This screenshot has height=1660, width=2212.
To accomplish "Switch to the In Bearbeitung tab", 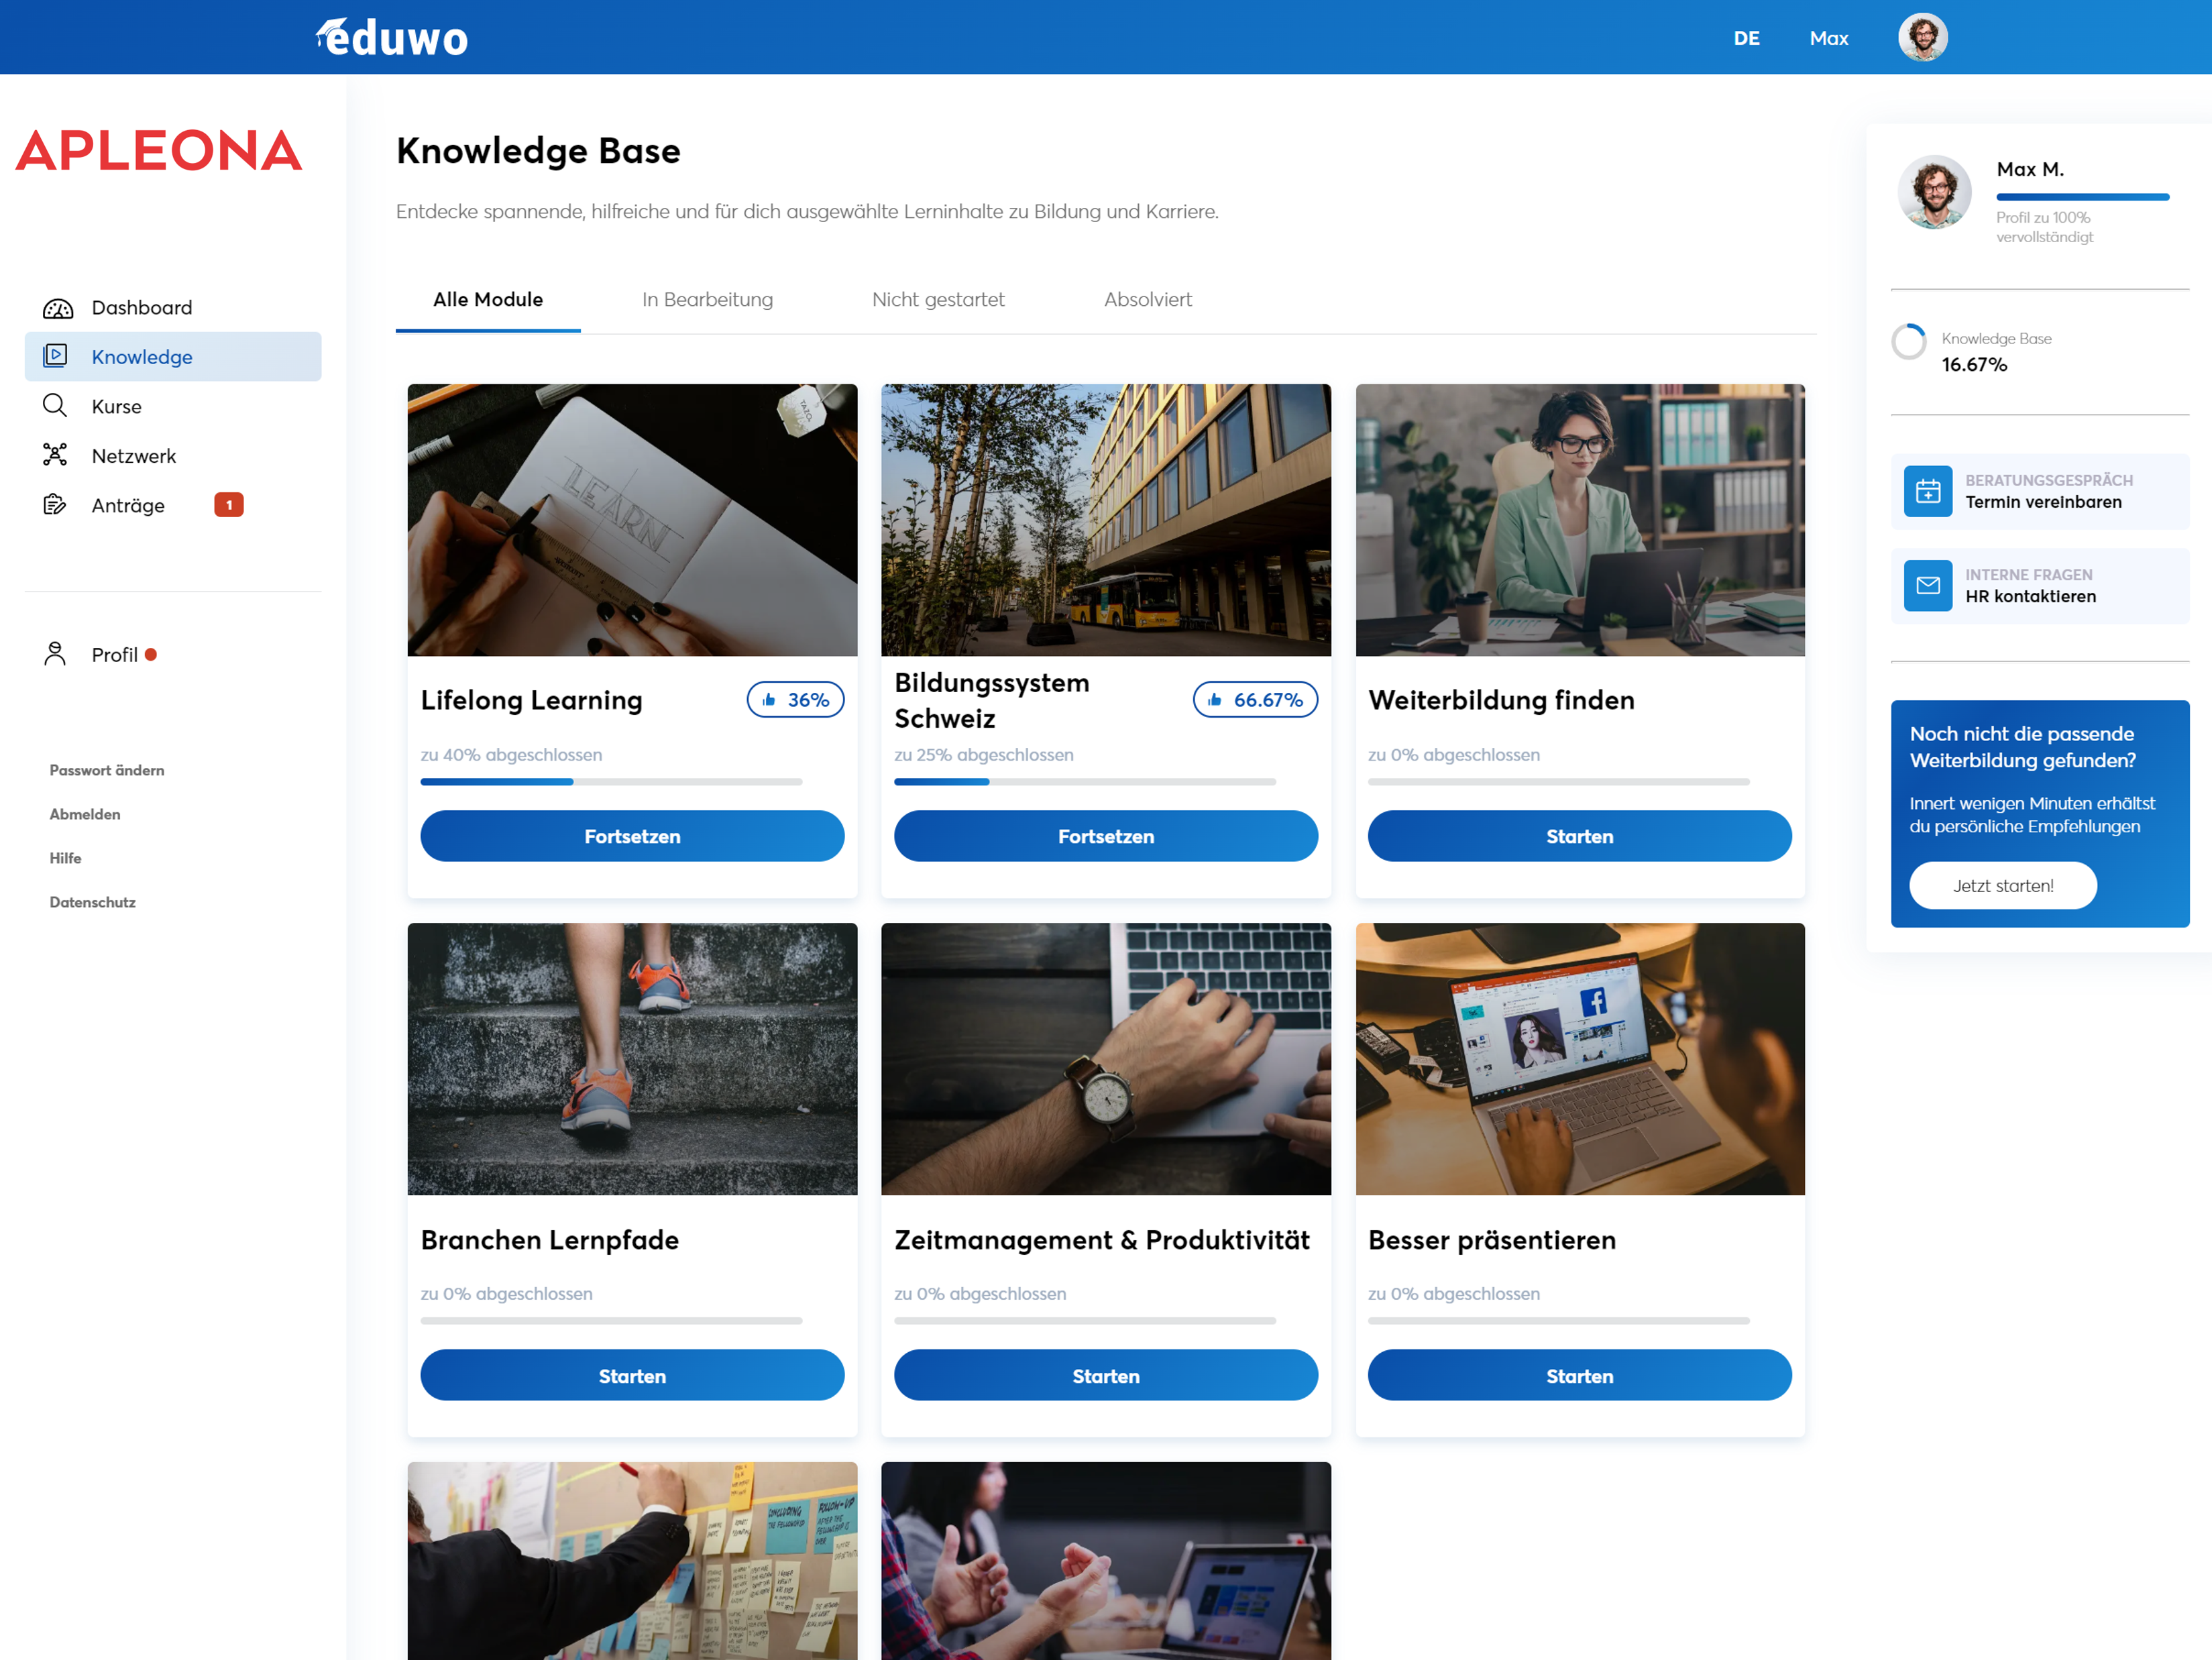I will 707,299.
